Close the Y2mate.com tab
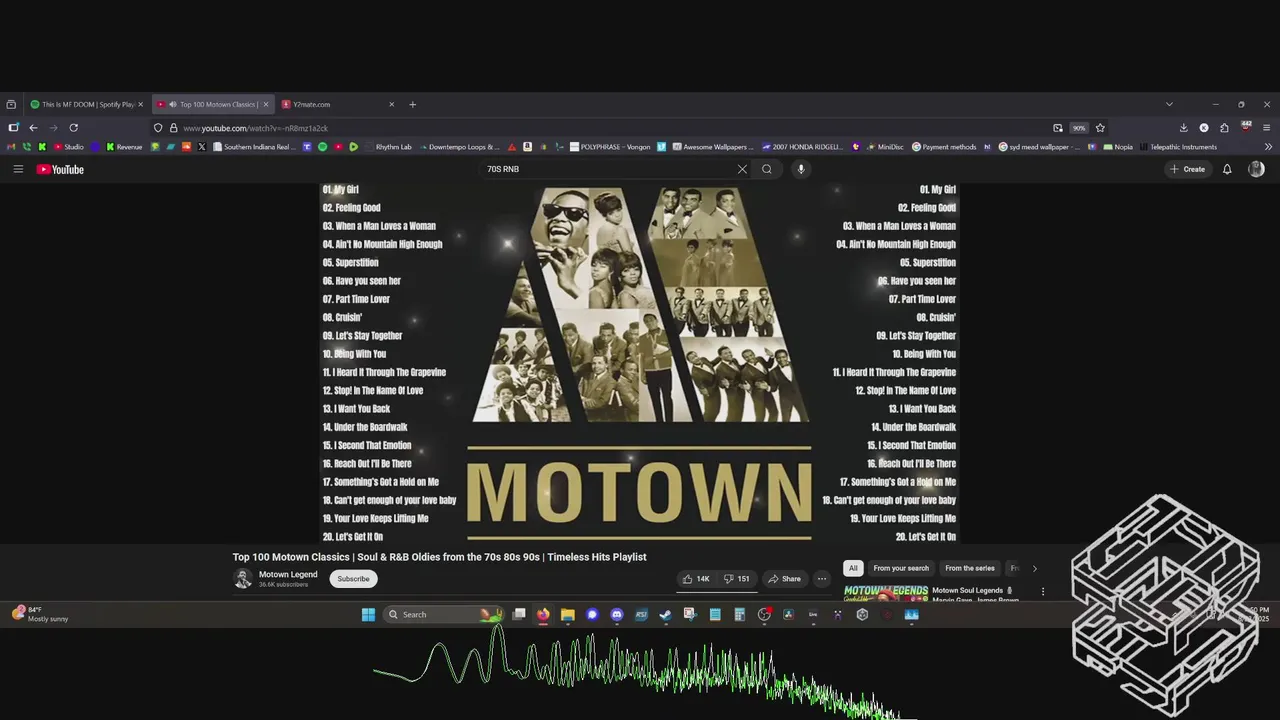 pos(391,104)
